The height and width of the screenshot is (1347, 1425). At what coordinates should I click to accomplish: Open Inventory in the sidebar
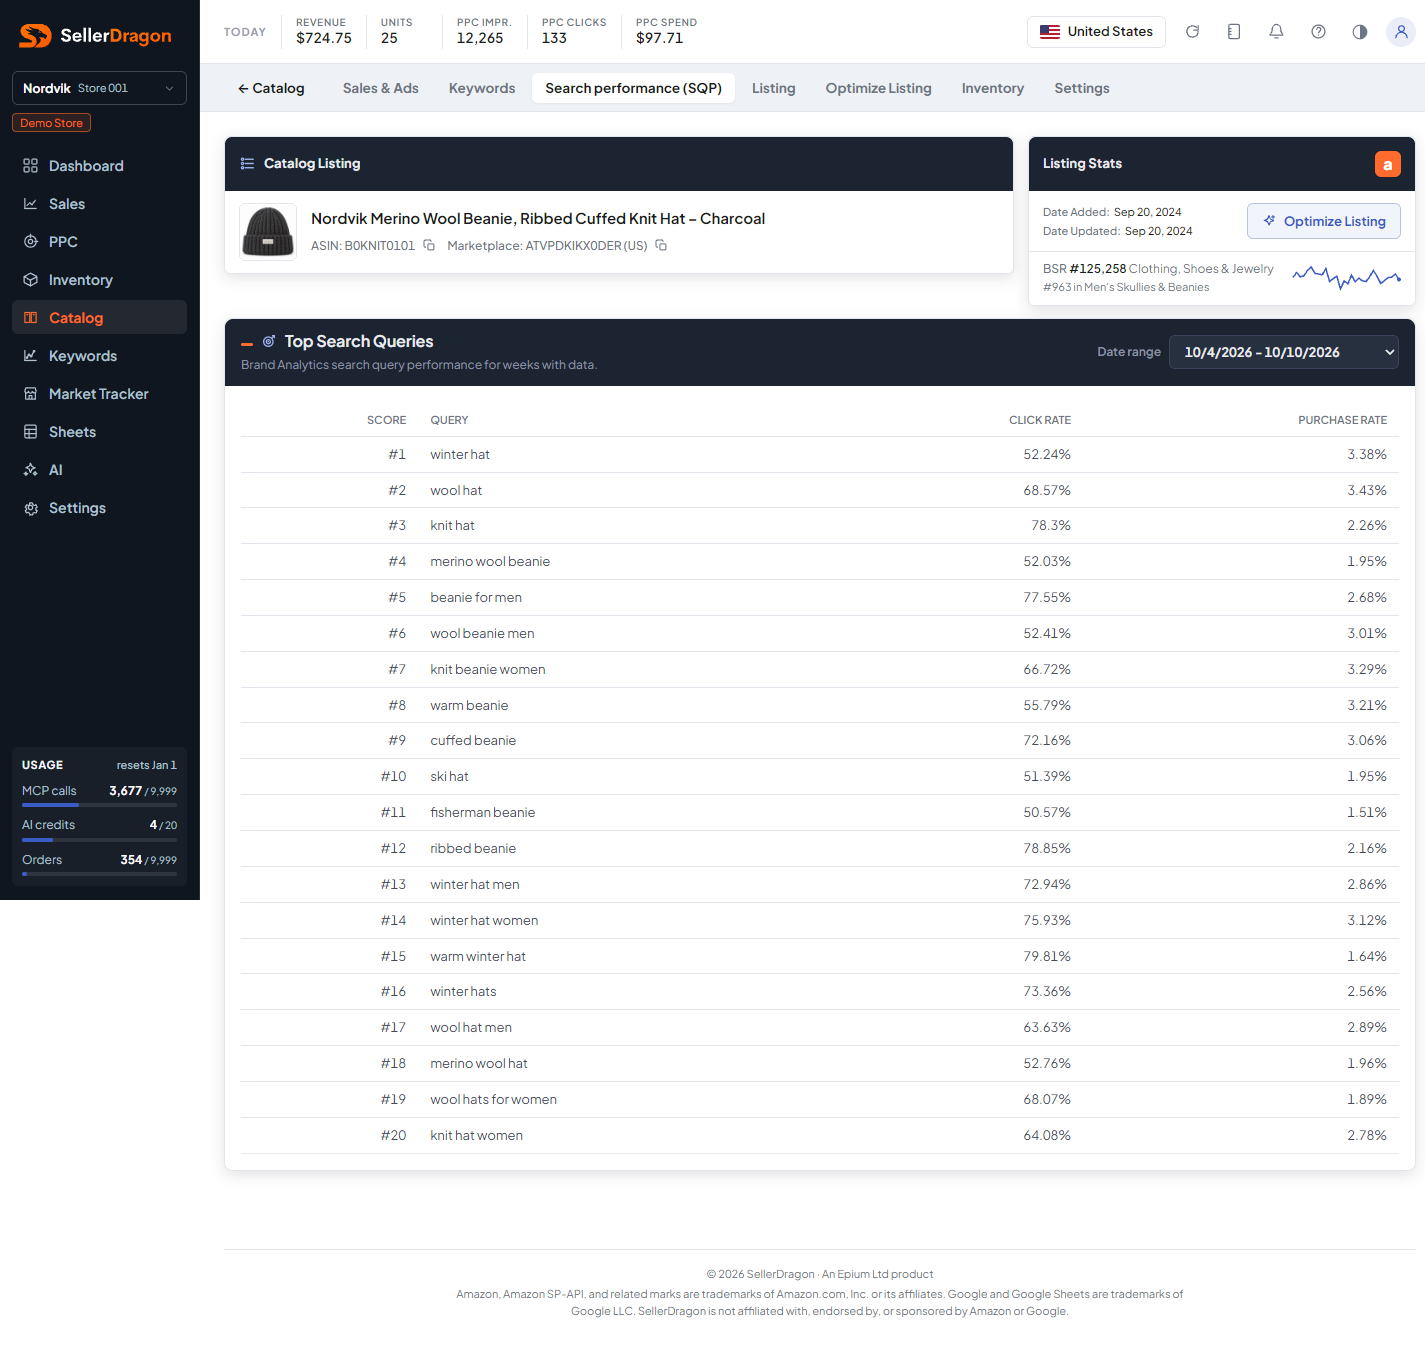click(x=99, y=280)
